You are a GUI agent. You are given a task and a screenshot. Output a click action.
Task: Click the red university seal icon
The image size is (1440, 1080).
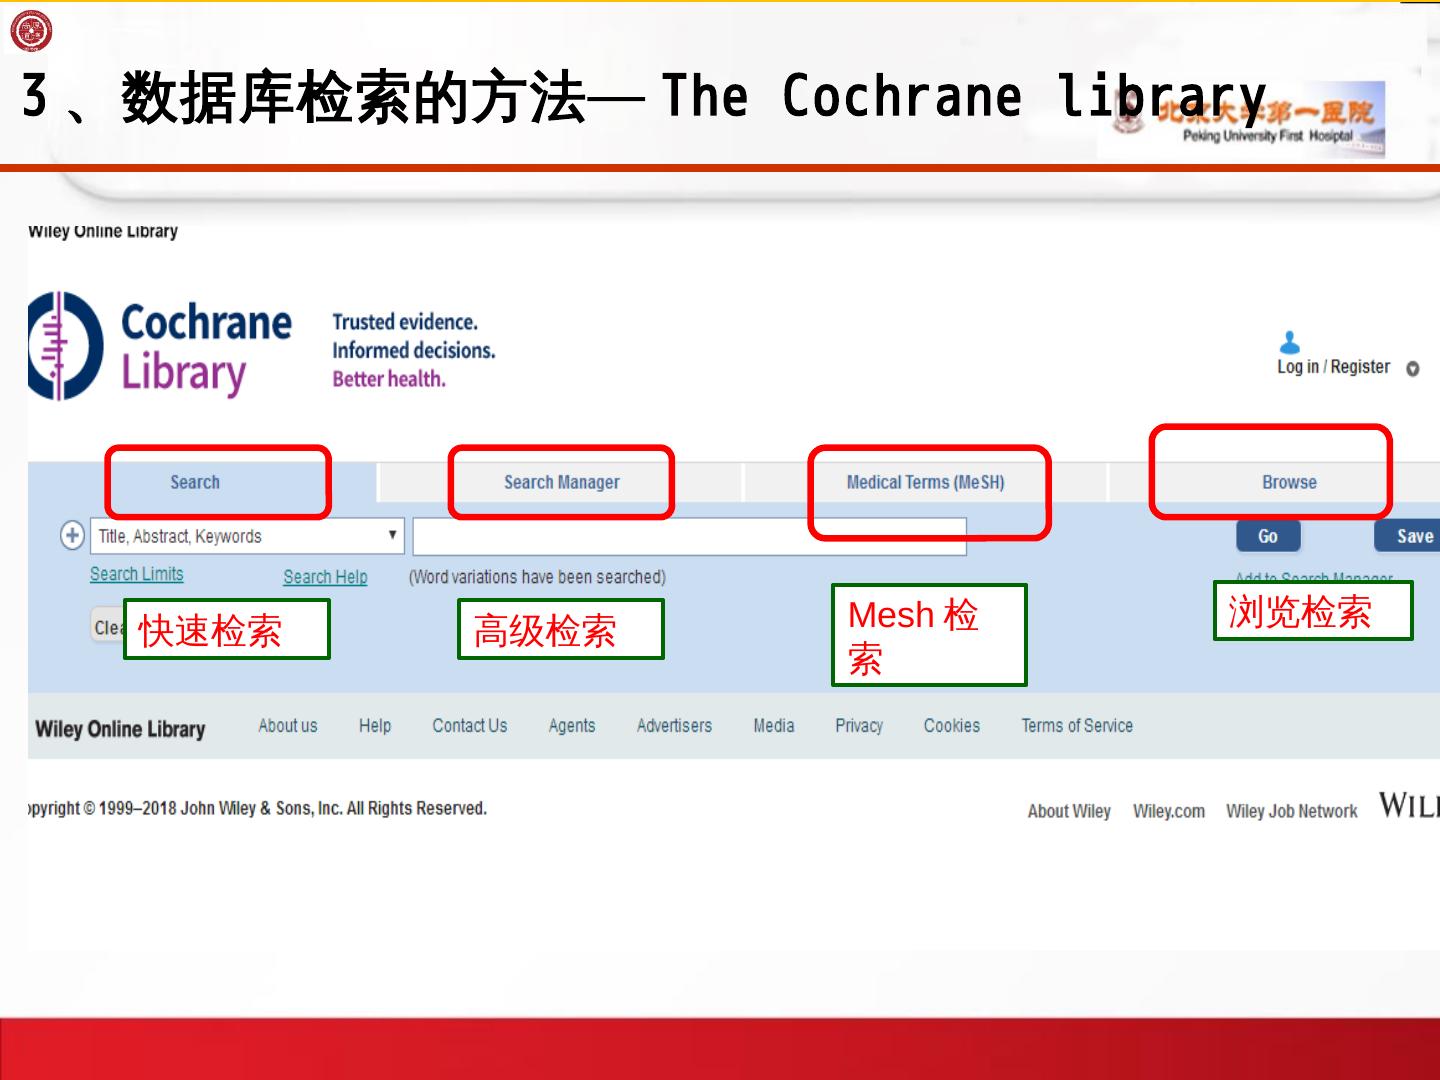[31, 31]
